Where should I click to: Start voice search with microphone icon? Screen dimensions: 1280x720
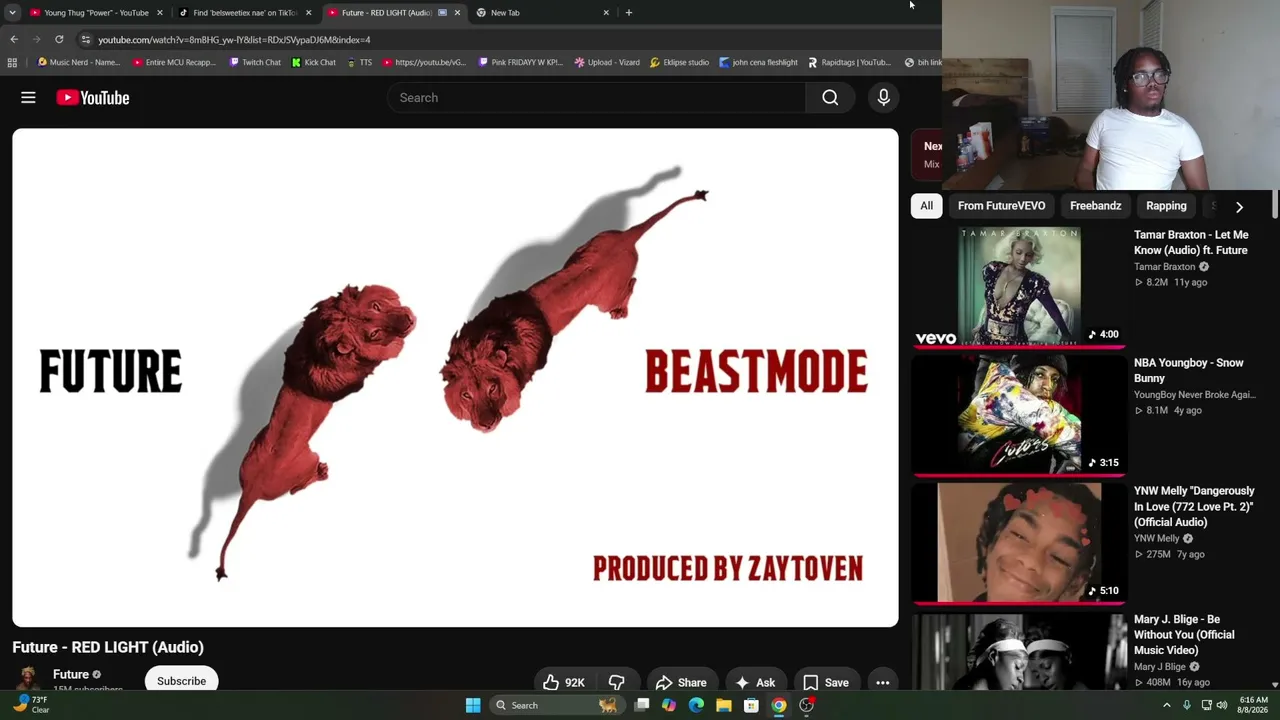883,97
